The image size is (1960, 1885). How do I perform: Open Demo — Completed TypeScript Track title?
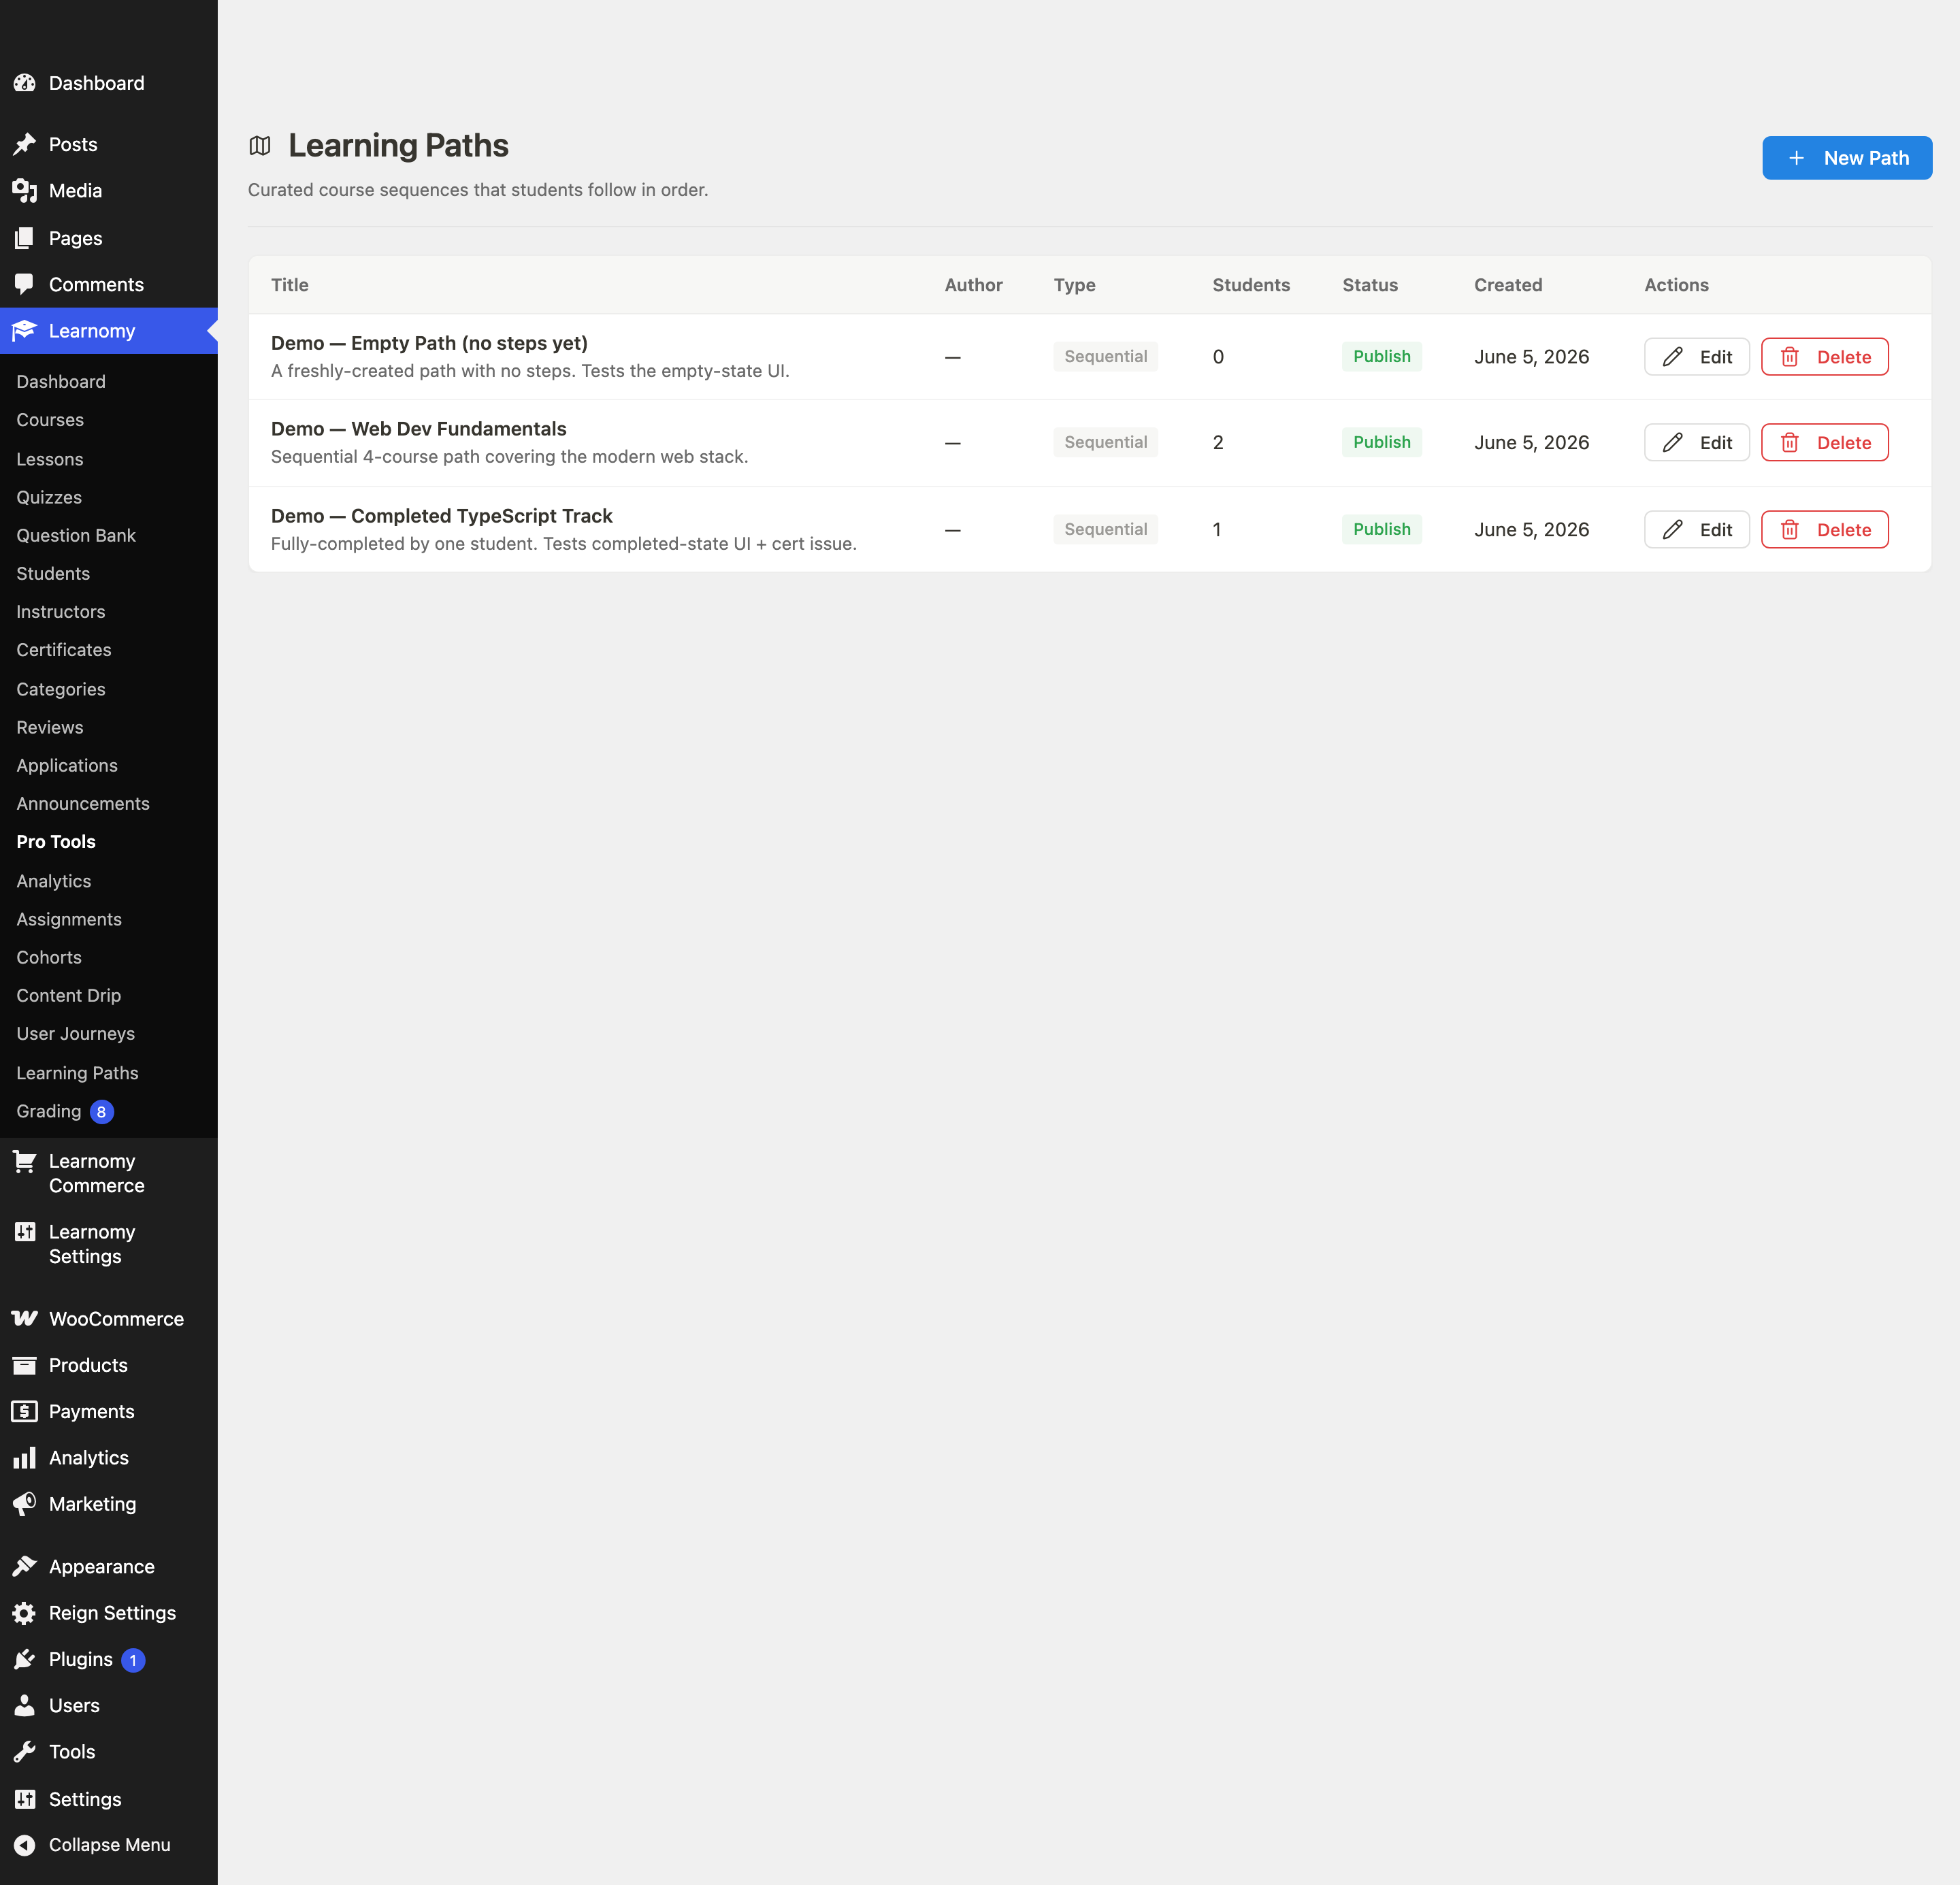click(442, 516)
